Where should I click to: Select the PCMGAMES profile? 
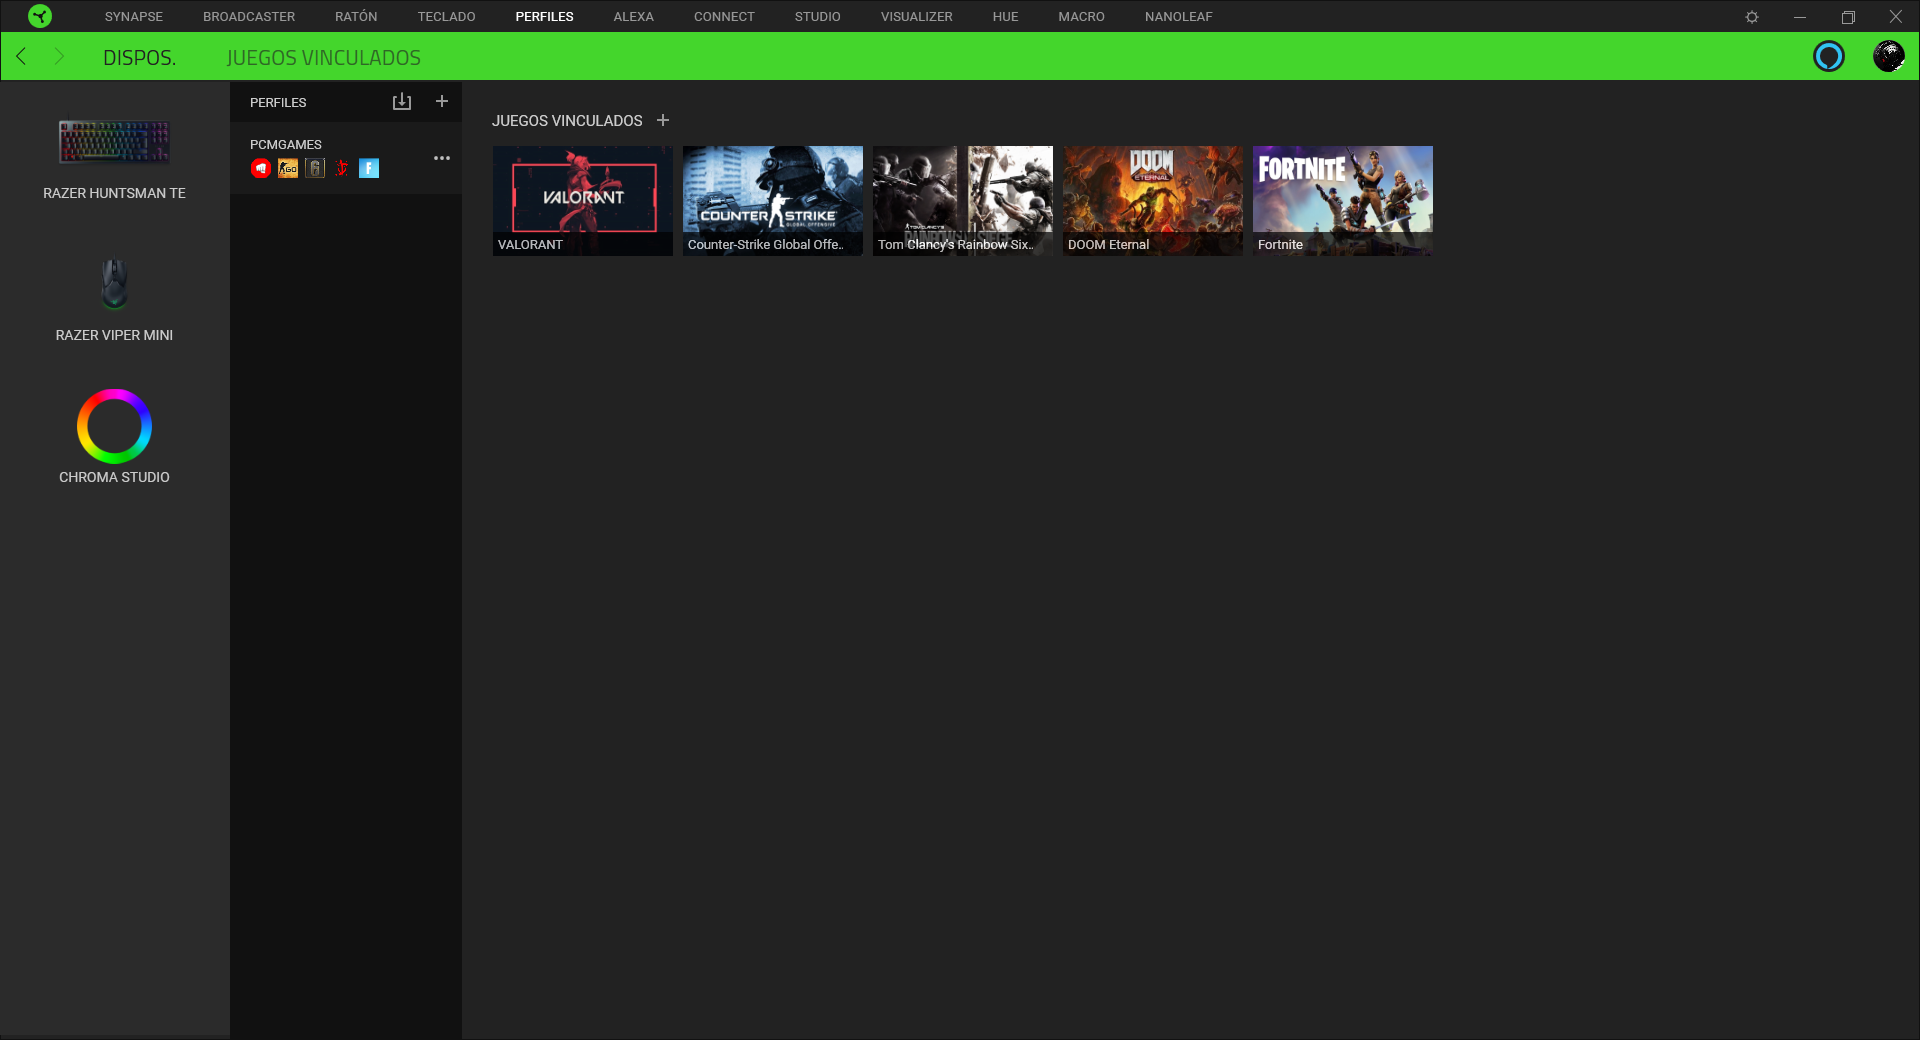click(x=345, y=158)
